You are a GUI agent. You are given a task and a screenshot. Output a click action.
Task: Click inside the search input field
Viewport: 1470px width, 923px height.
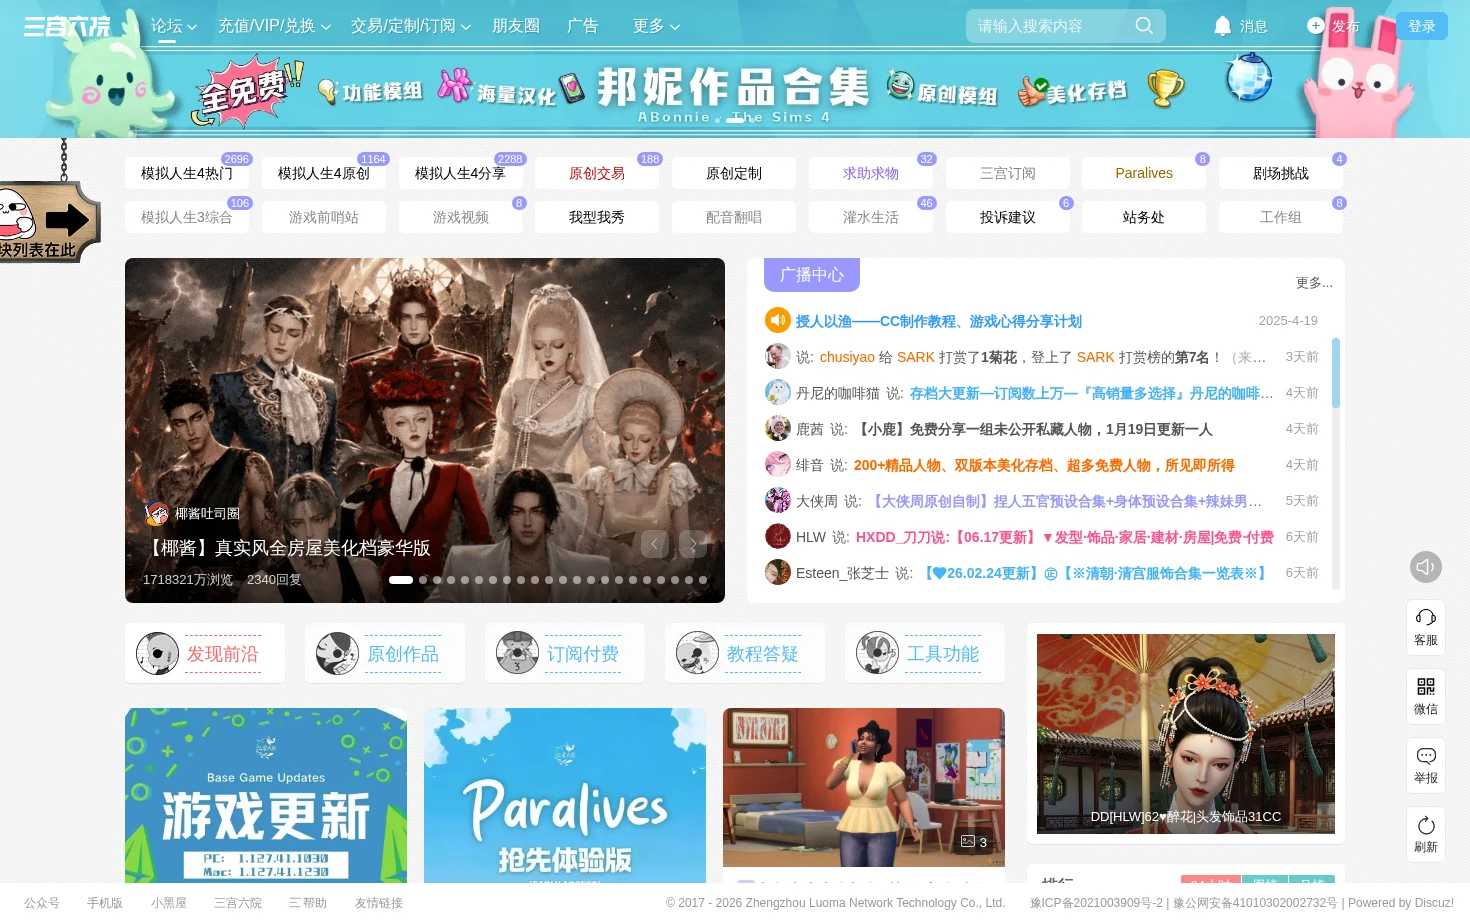pos(1050,26)
